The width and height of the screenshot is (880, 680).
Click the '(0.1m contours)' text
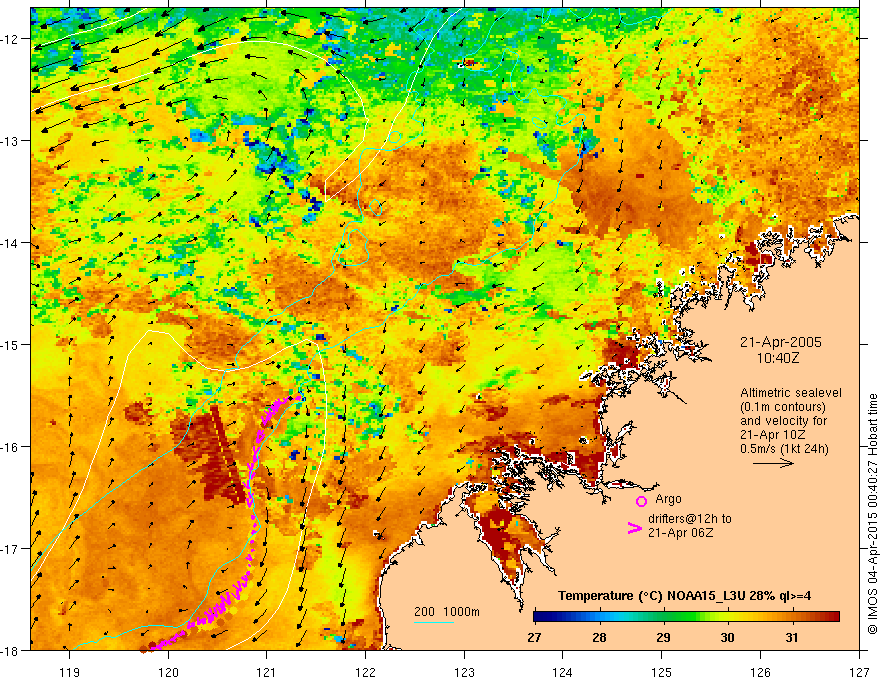pos(783,407)
